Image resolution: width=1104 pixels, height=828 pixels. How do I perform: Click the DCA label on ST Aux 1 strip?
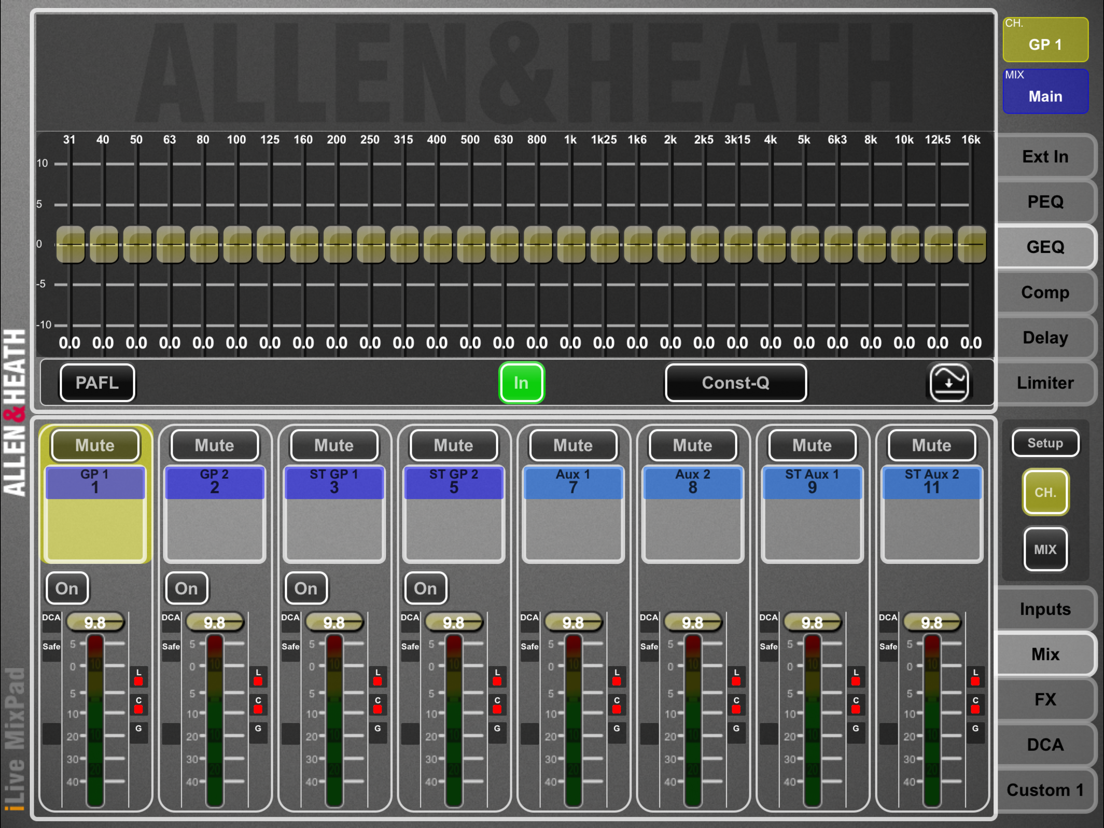(769, 617)
